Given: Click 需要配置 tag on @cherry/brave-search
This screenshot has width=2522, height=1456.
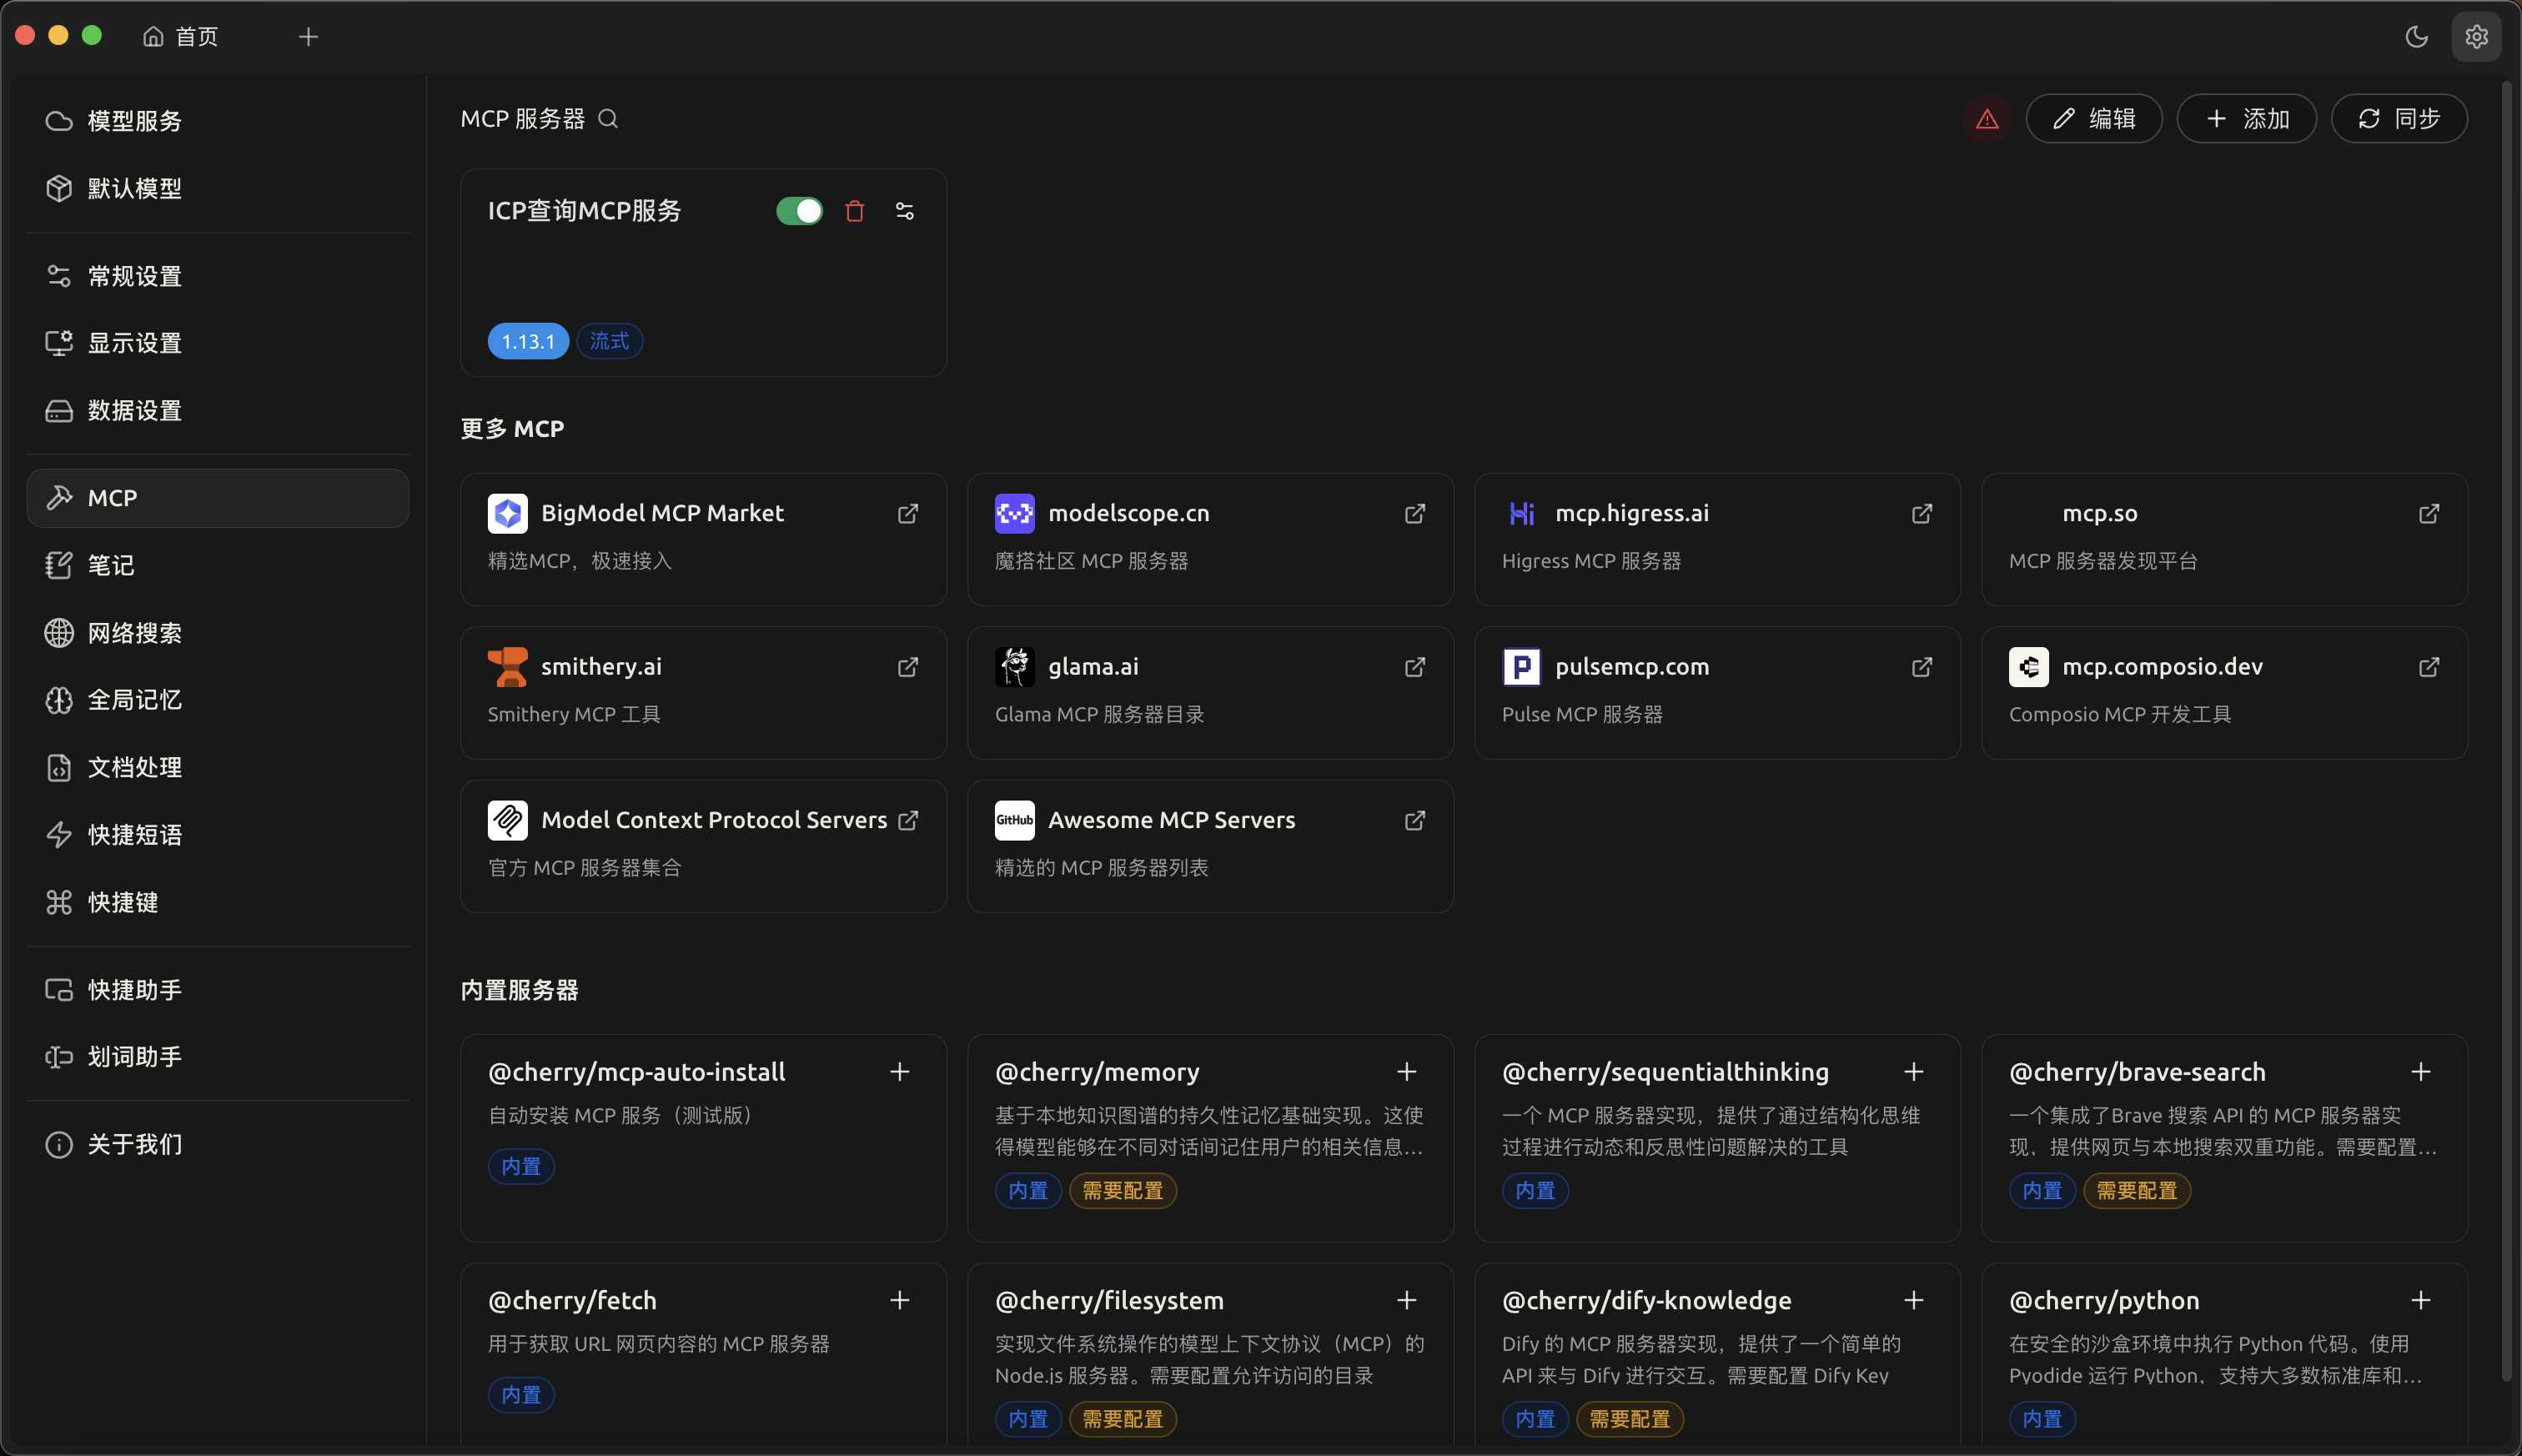Looking at the screenshot, I should (x=2137, y=1191).
